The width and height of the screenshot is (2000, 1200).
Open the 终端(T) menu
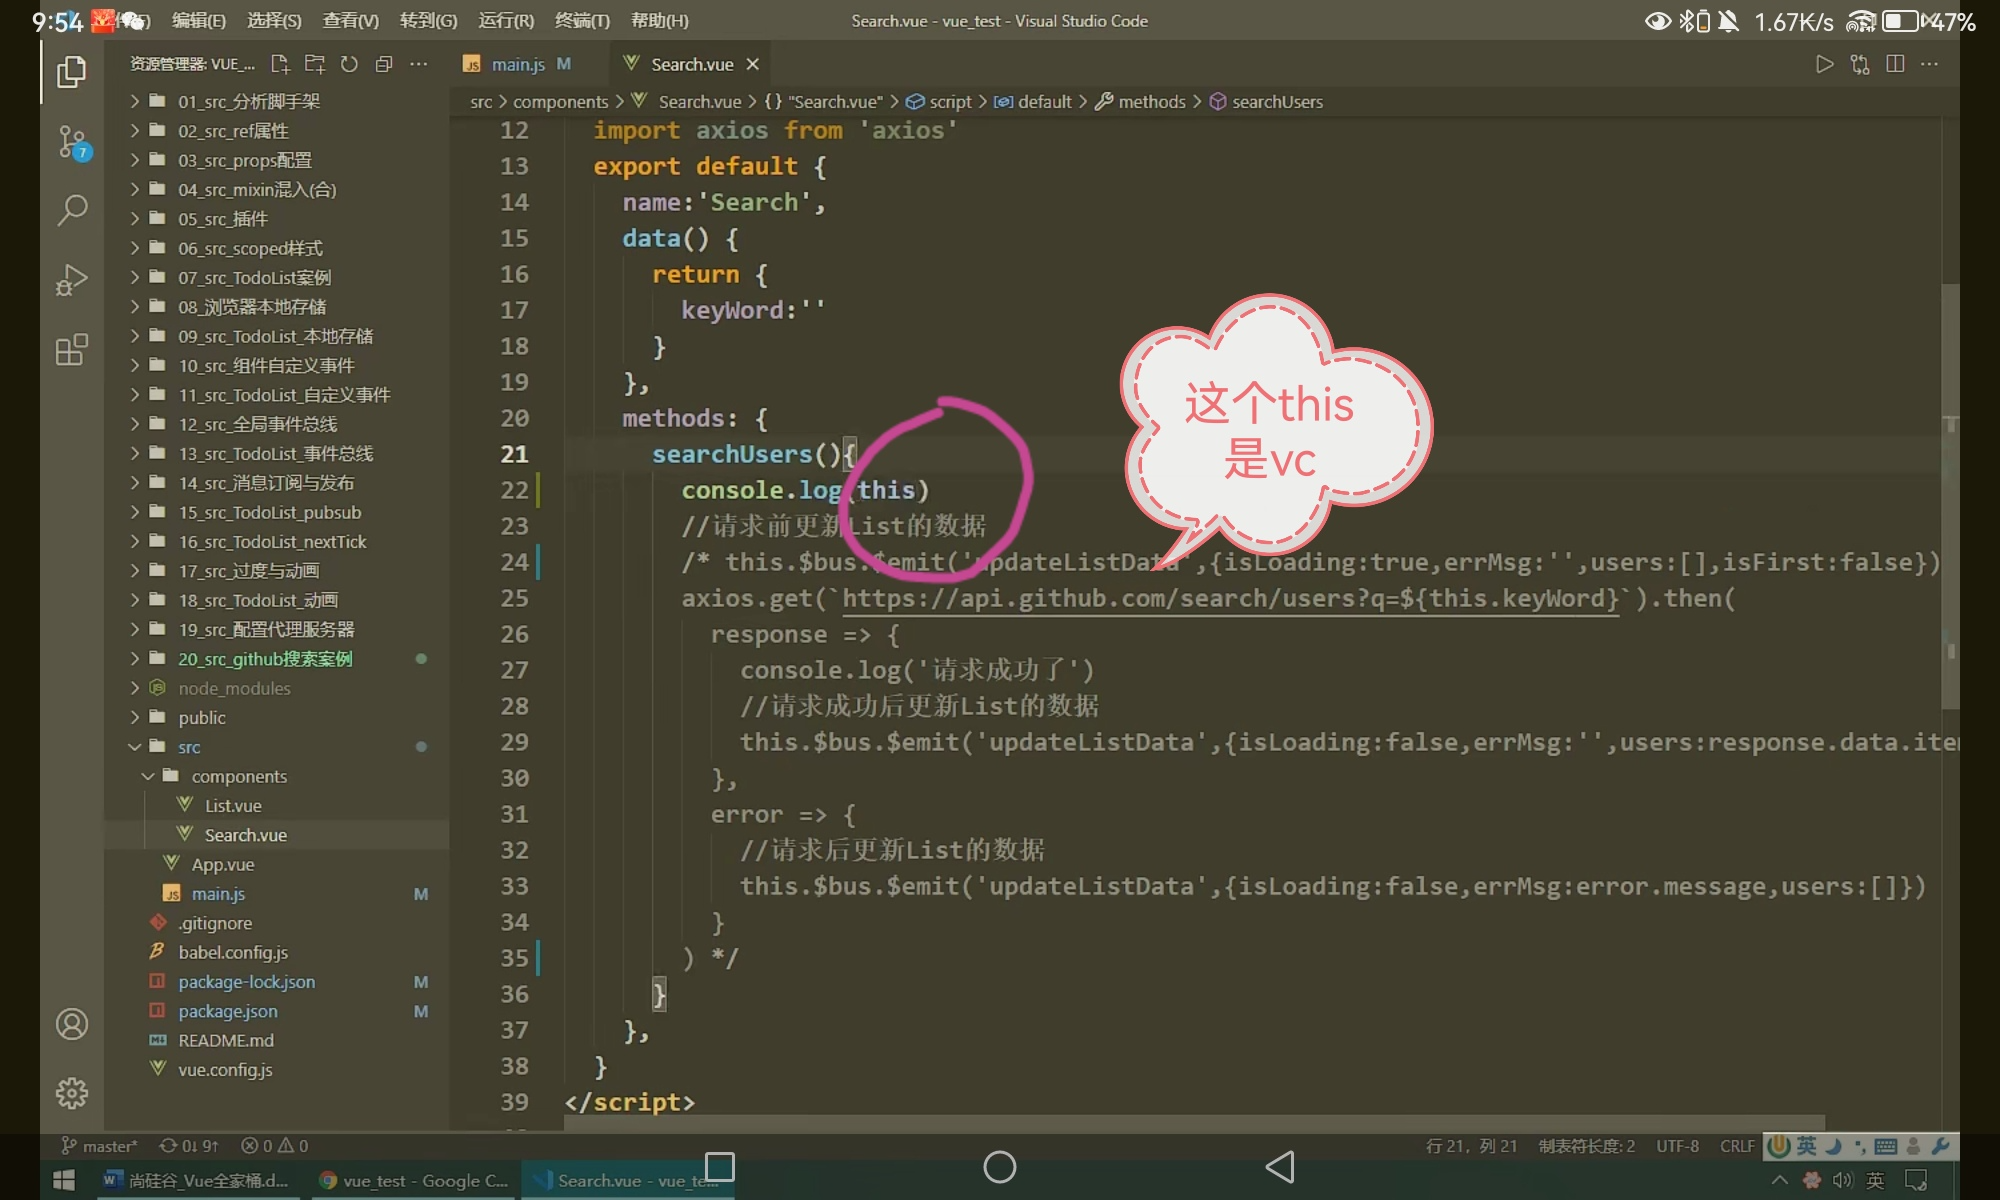point(582,20)
